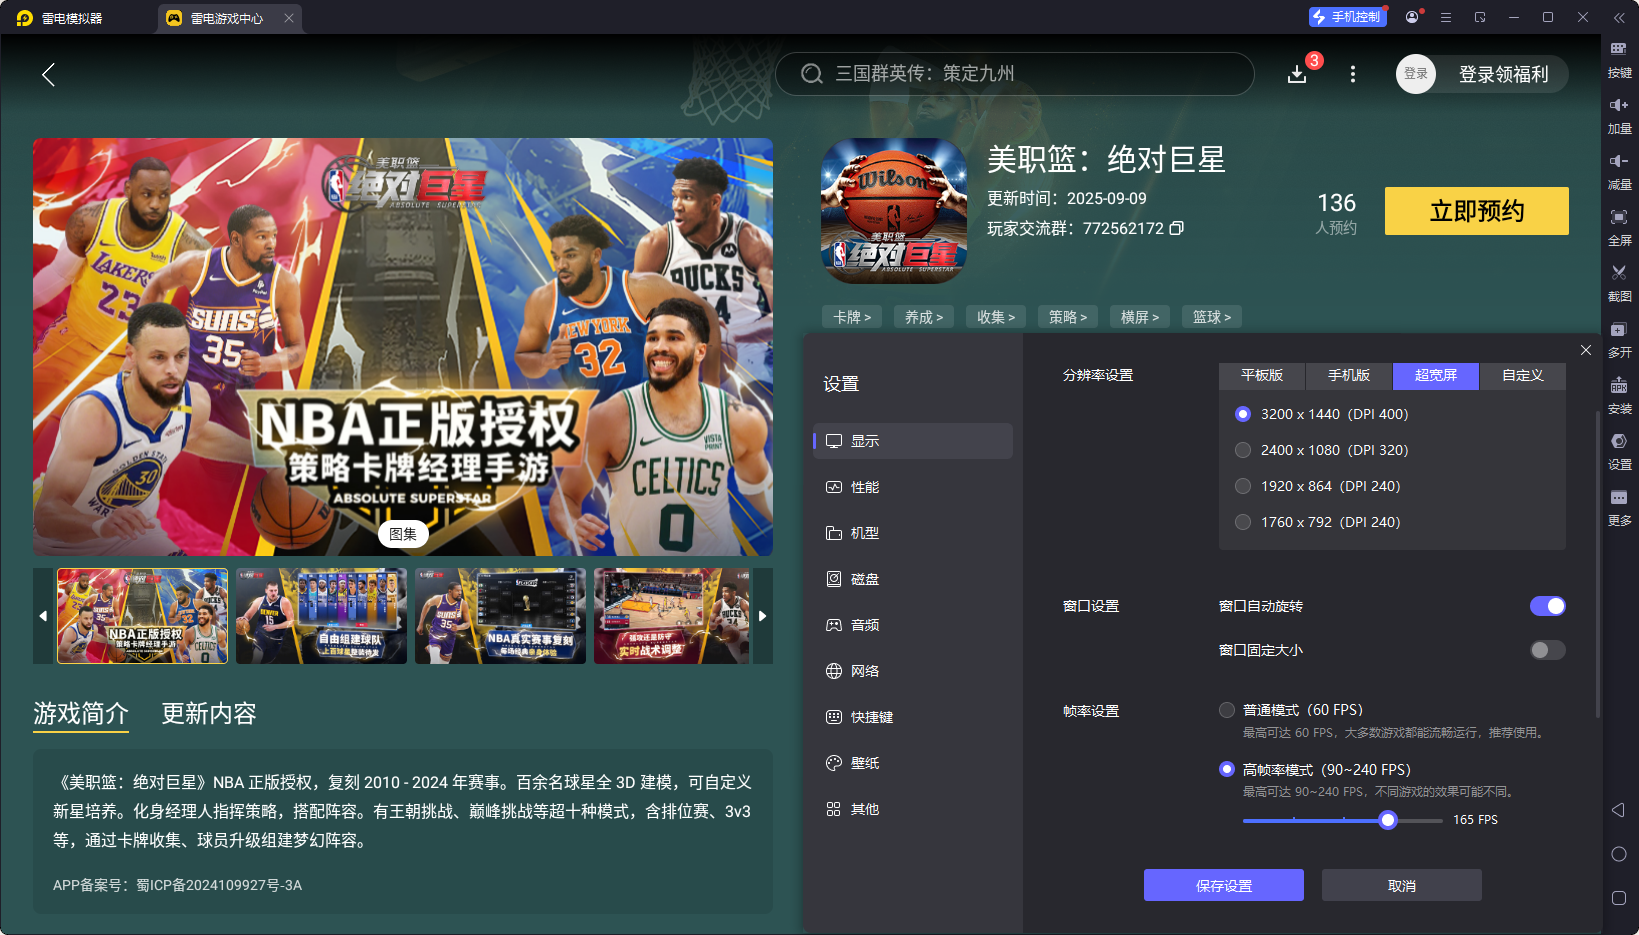
Task: Click the back arrow on game page
Action: click(48, 74)
